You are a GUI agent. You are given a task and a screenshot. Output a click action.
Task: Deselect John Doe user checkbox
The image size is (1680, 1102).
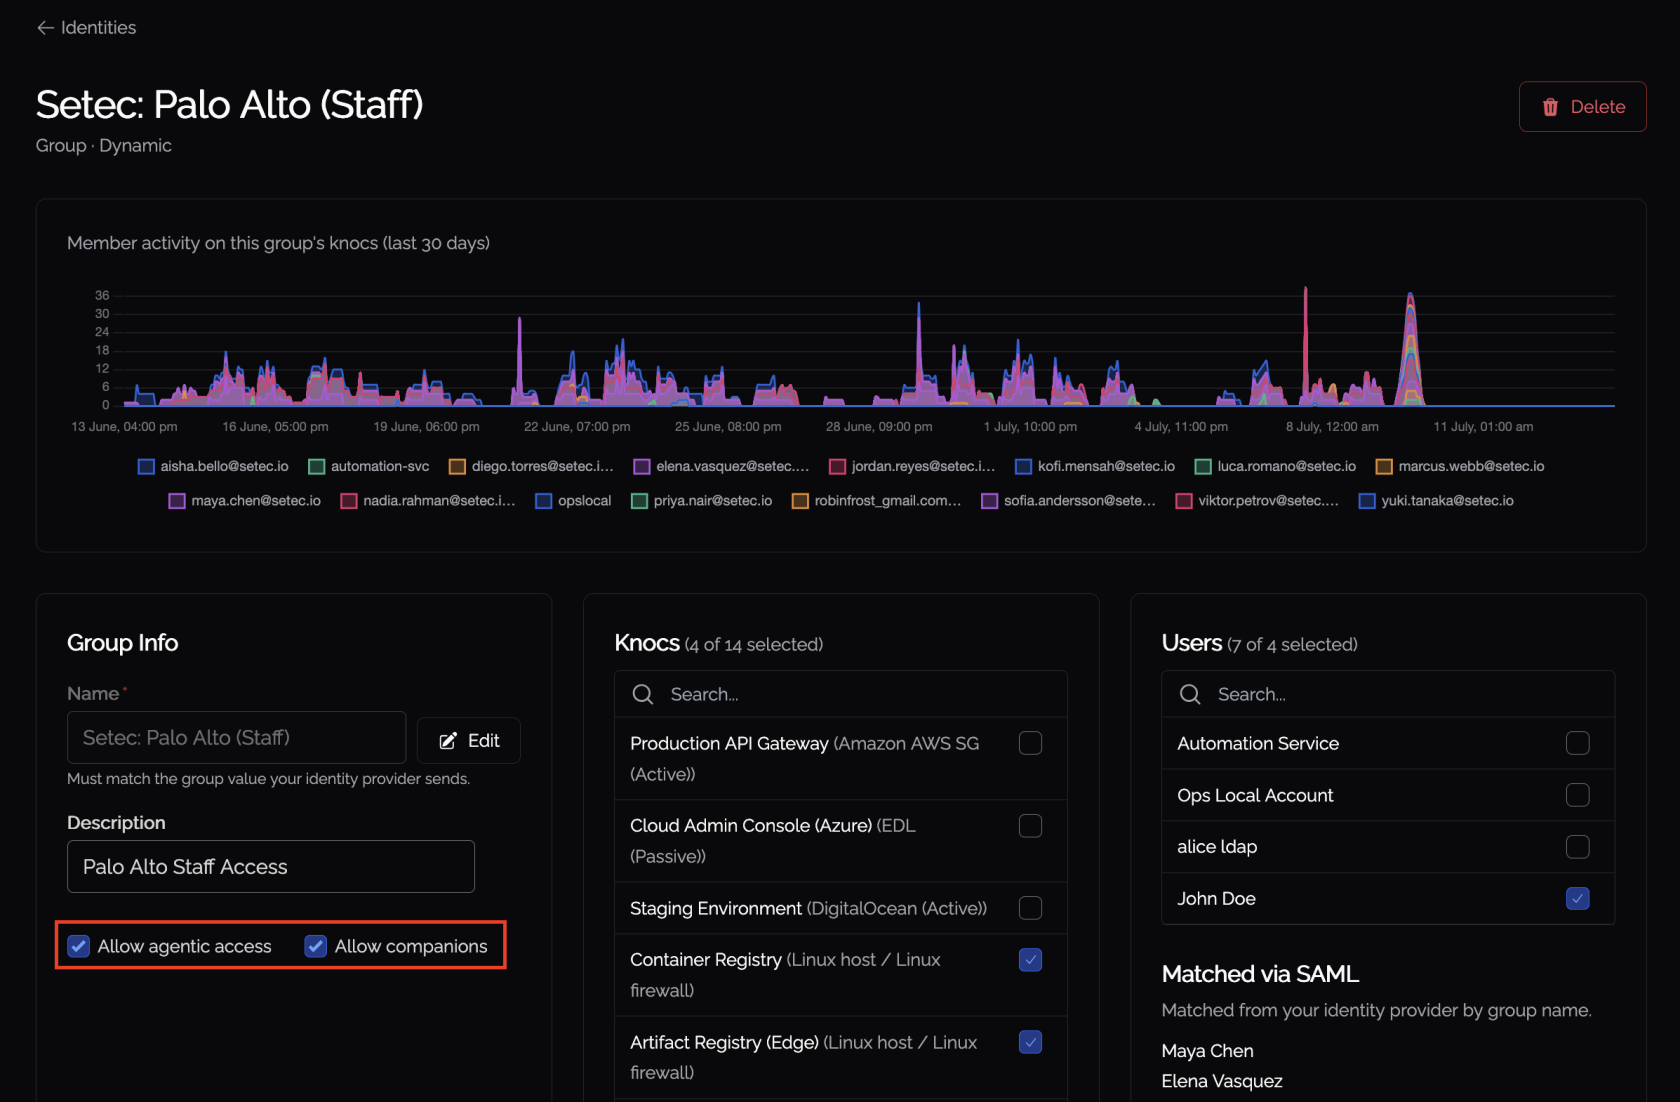click(x=1577, y=898)
